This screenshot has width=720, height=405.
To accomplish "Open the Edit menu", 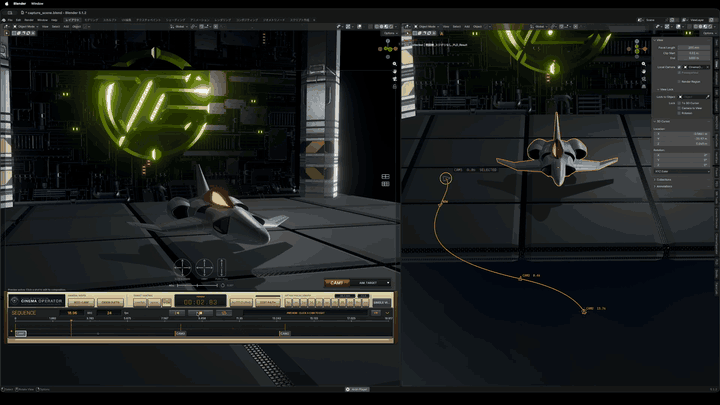I will pyautogui.click(x=18, y=20).
